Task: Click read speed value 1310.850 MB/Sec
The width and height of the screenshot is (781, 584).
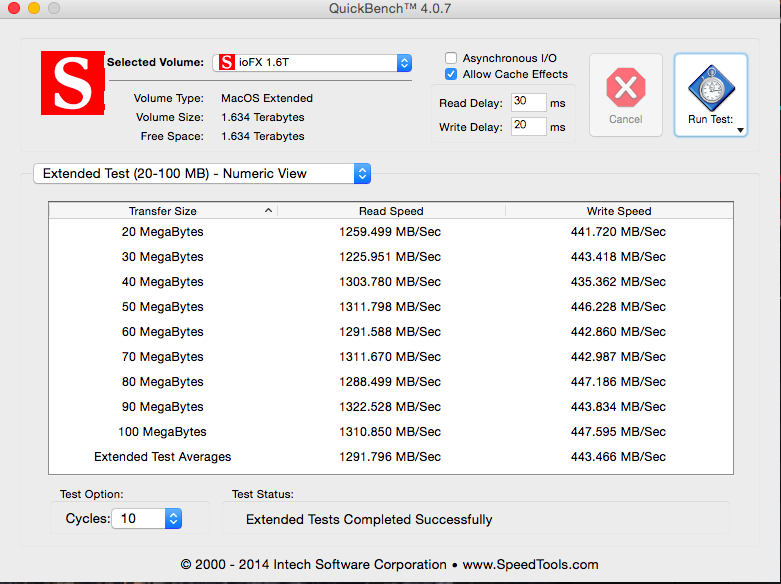Action: [390, 432]
